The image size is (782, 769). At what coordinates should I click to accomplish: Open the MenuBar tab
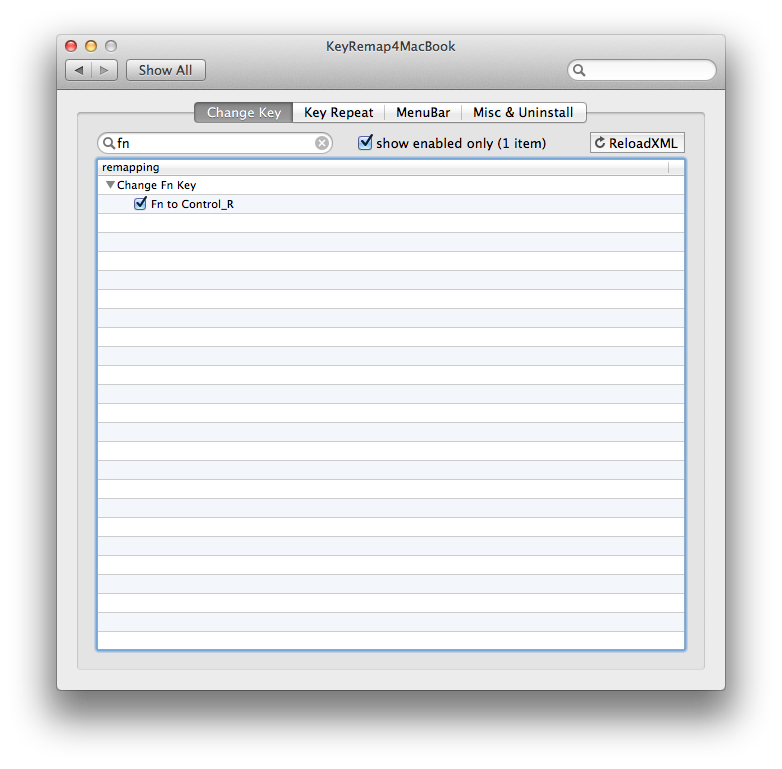(423, 112)
